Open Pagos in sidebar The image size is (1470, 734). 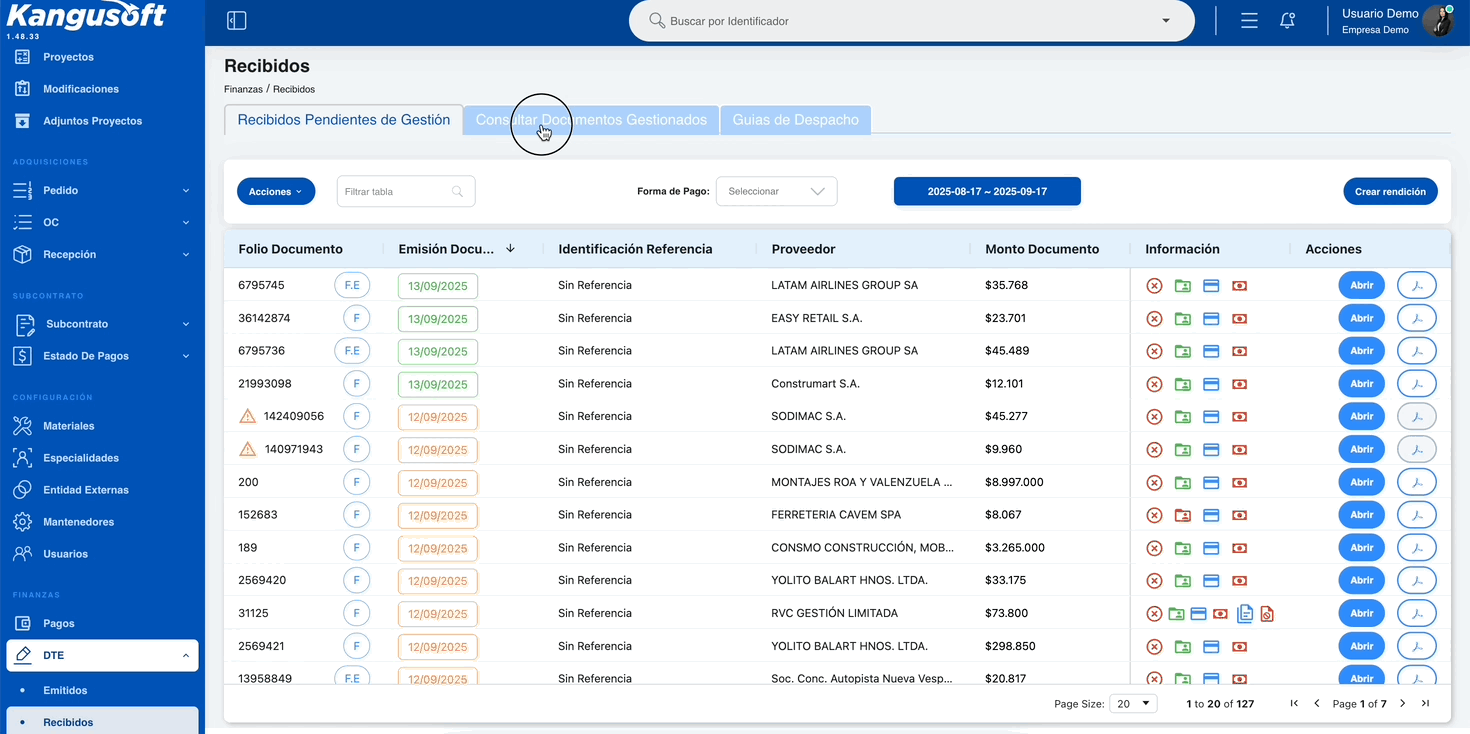click(x=59, y=623)
